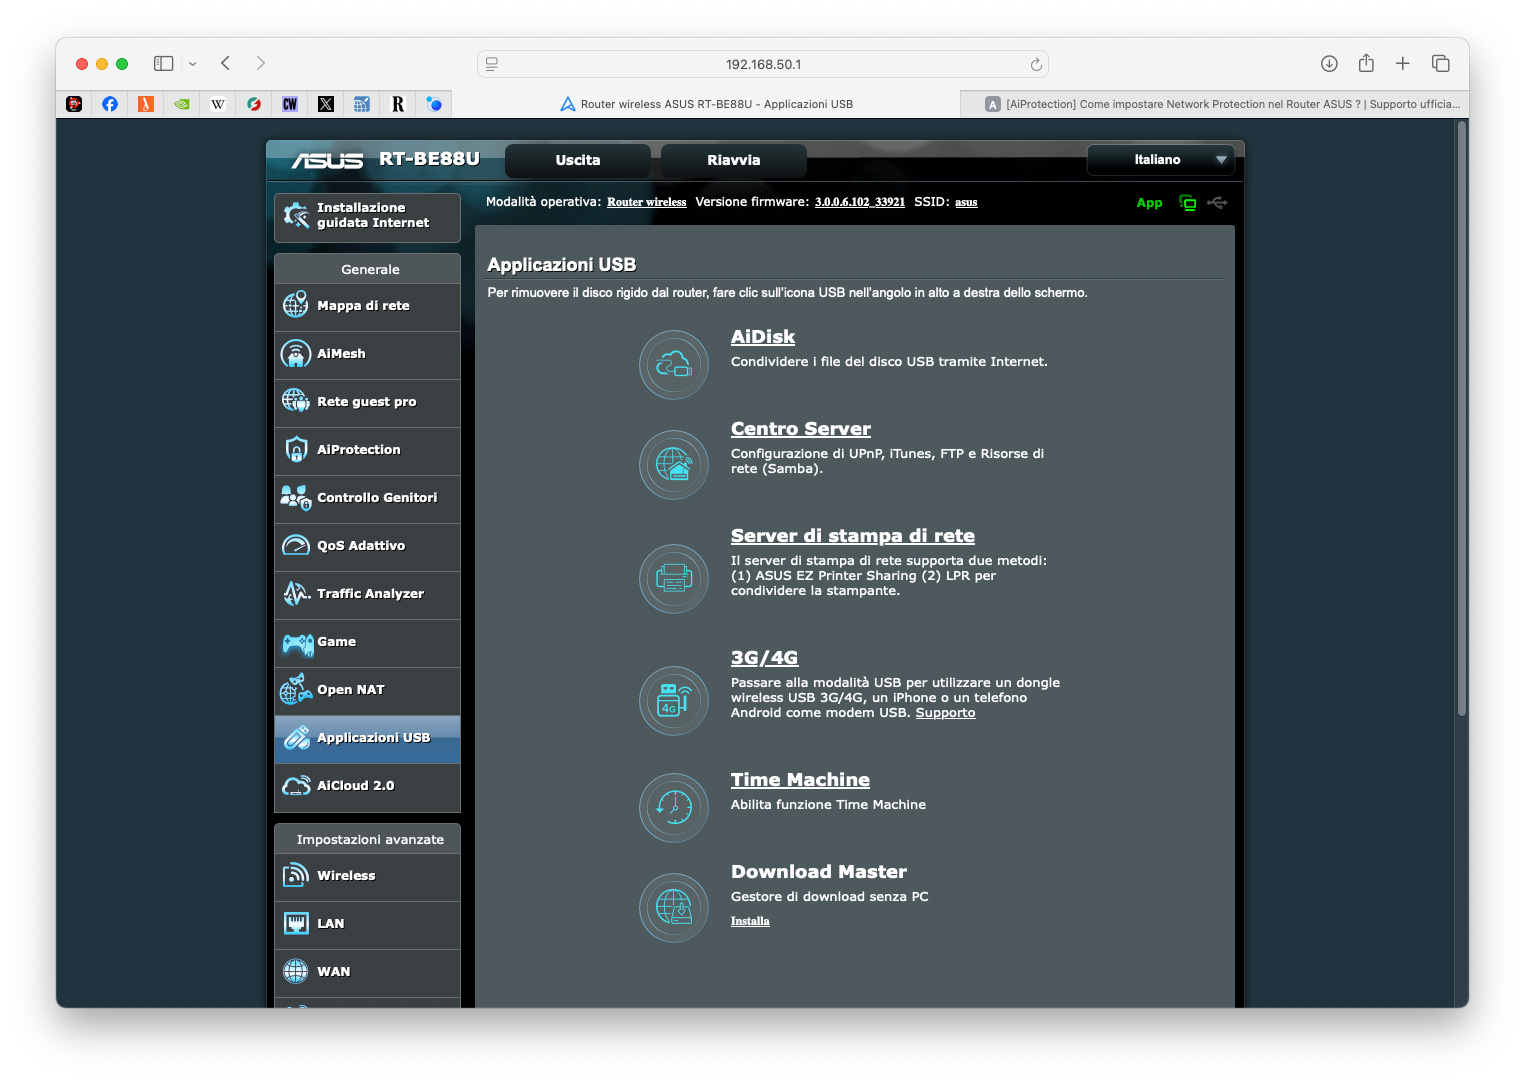Click the Uscita logout button

coord(578,160)
